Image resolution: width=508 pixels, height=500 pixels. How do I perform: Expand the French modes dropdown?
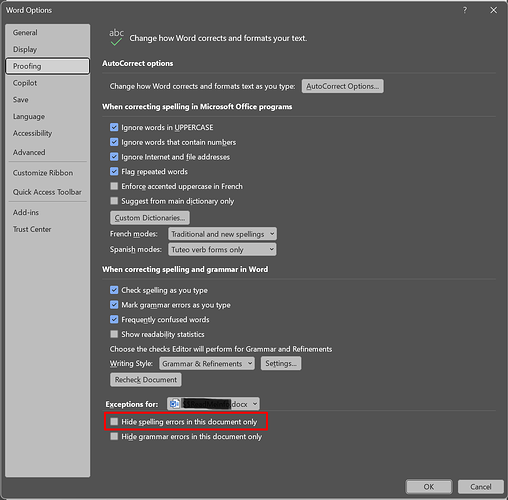[222, 234]
